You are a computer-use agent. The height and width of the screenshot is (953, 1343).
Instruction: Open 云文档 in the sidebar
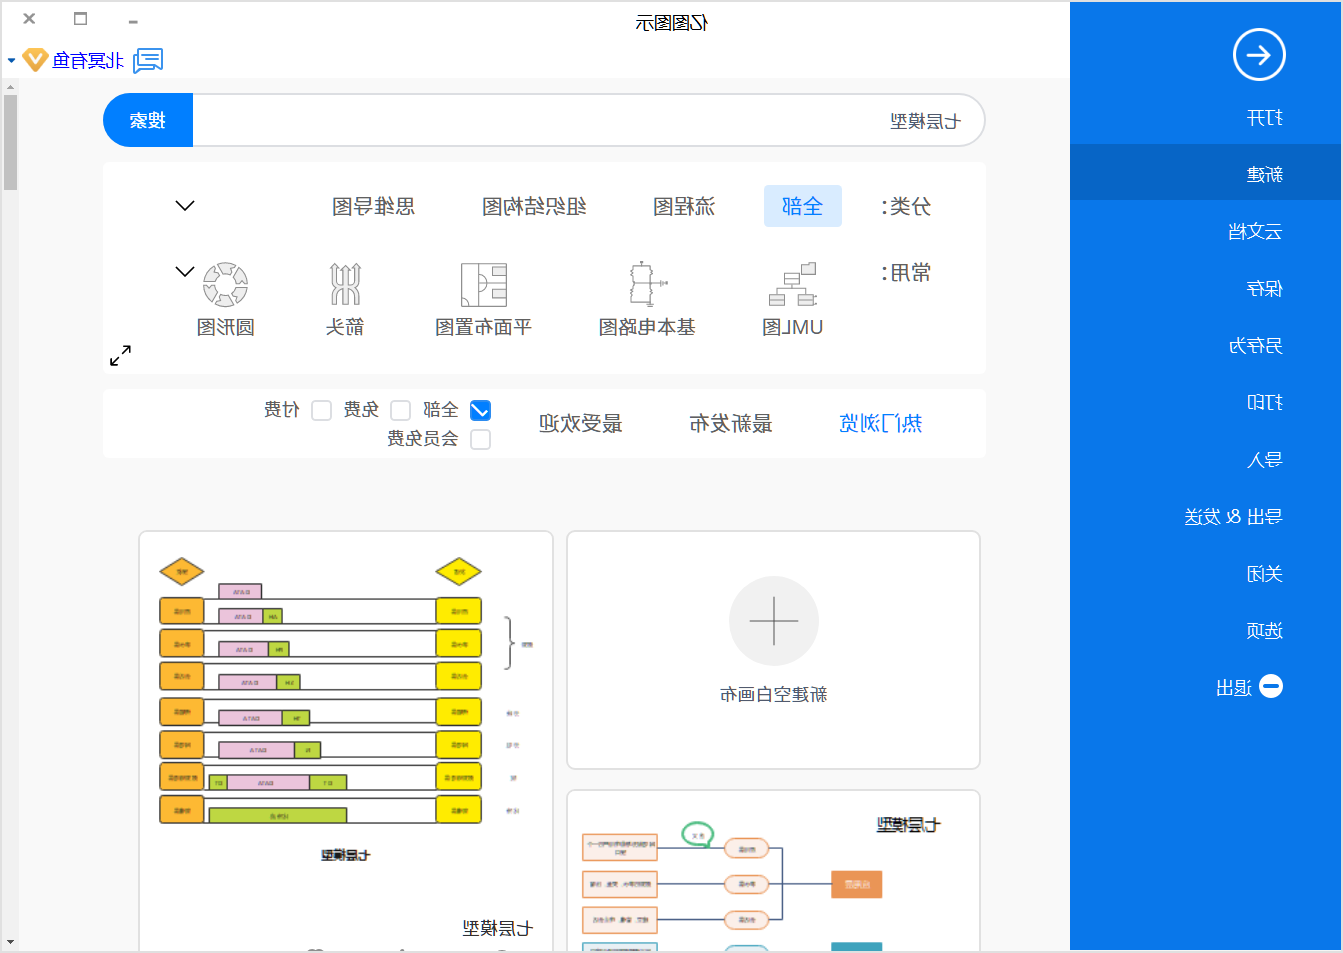(1206, 232)
